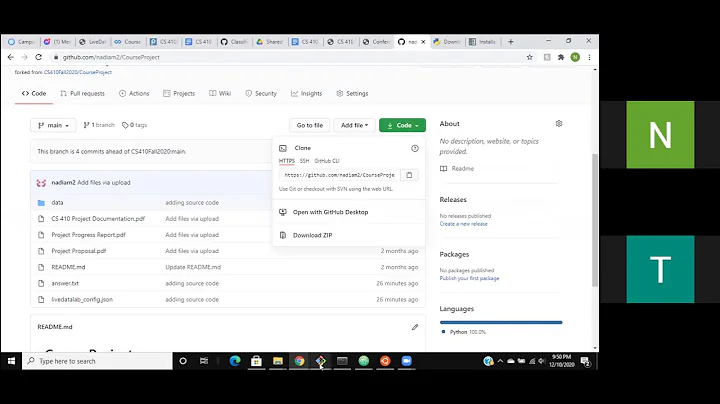Open notification center on taskbar
Screen dimensions: 720x404
click(585, 361)
